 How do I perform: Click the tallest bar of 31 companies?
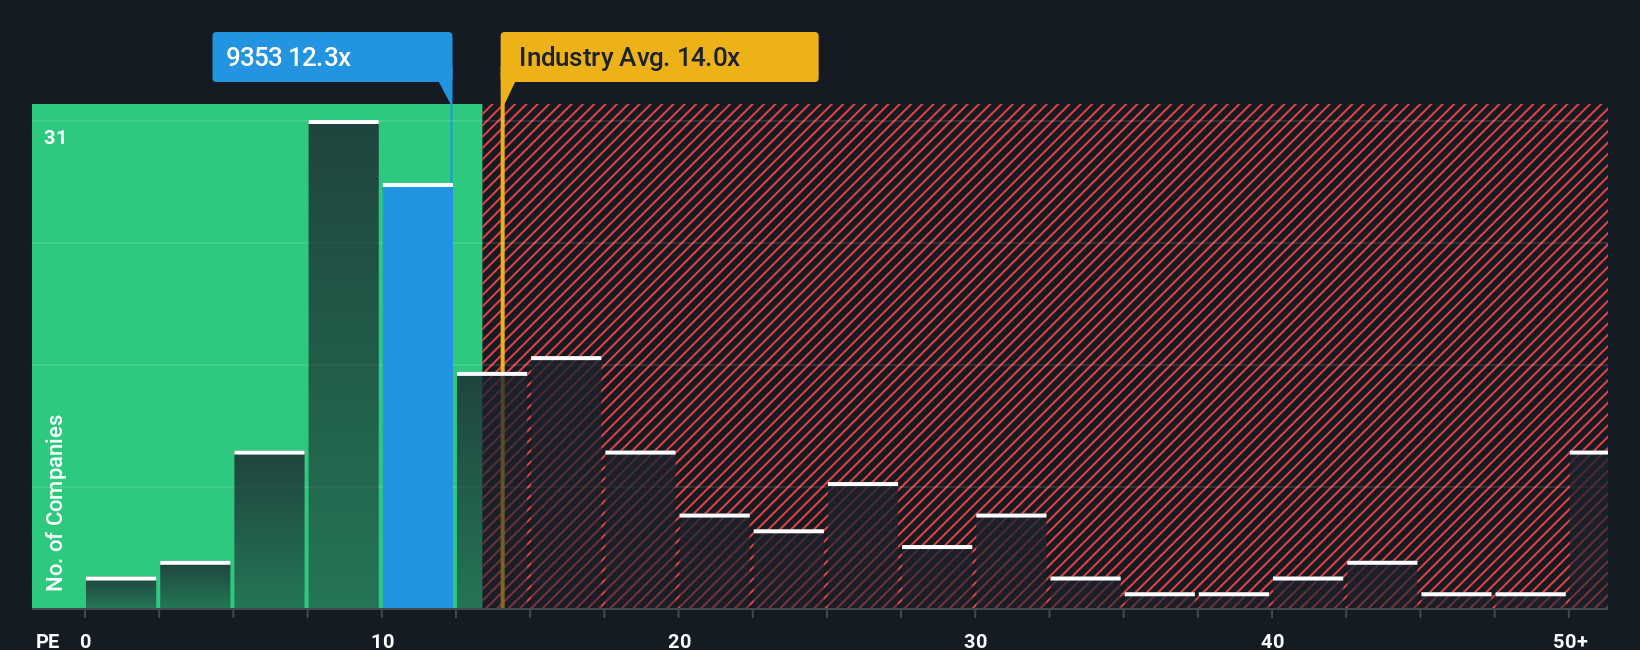[344, 364]
